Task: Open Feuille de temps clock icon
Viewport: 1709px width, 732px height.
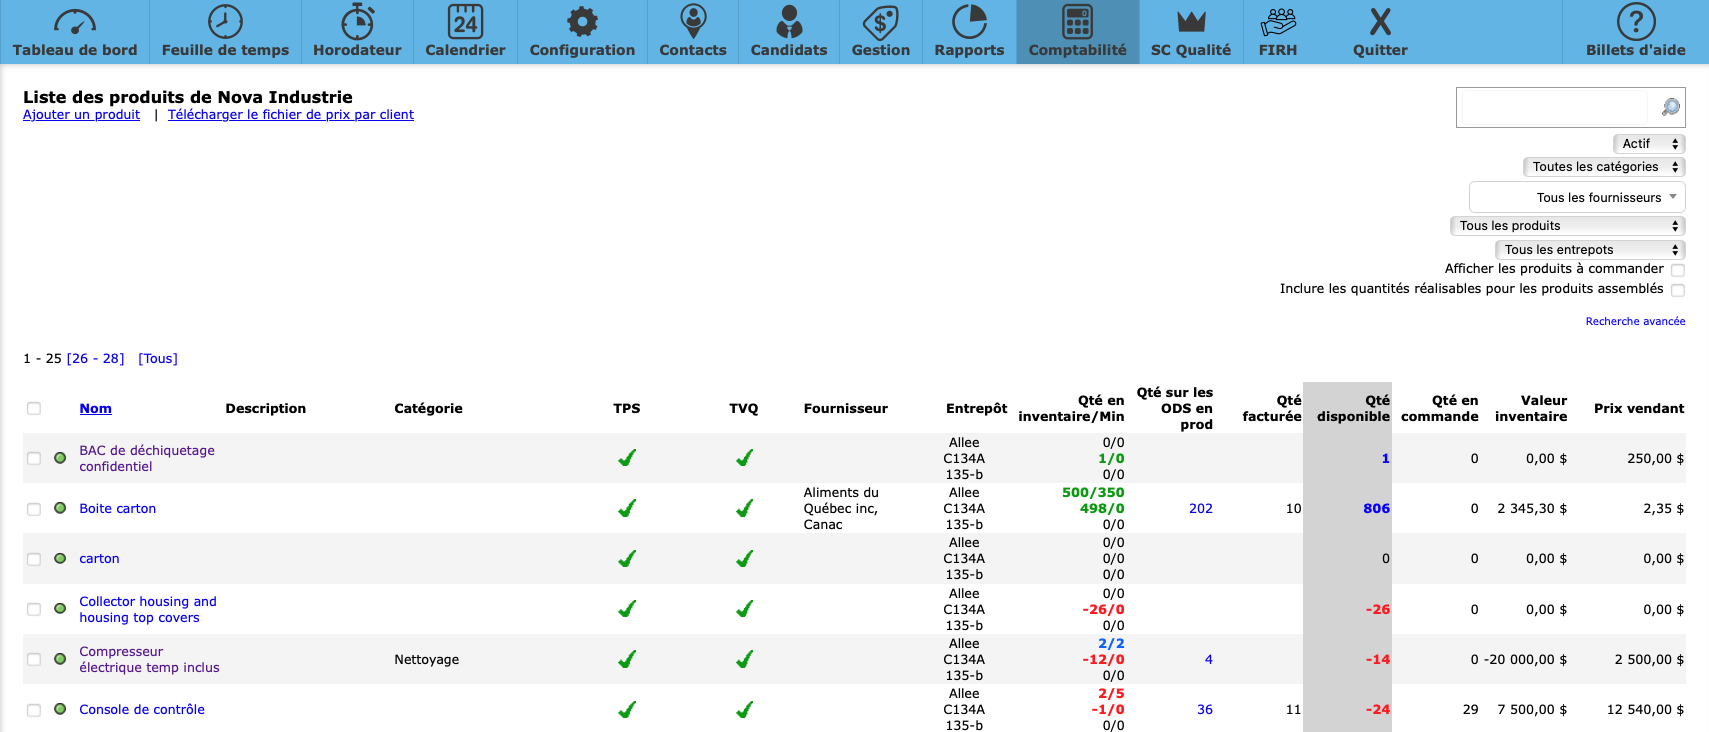Action: pyautogui.click(x=225, y=22)
